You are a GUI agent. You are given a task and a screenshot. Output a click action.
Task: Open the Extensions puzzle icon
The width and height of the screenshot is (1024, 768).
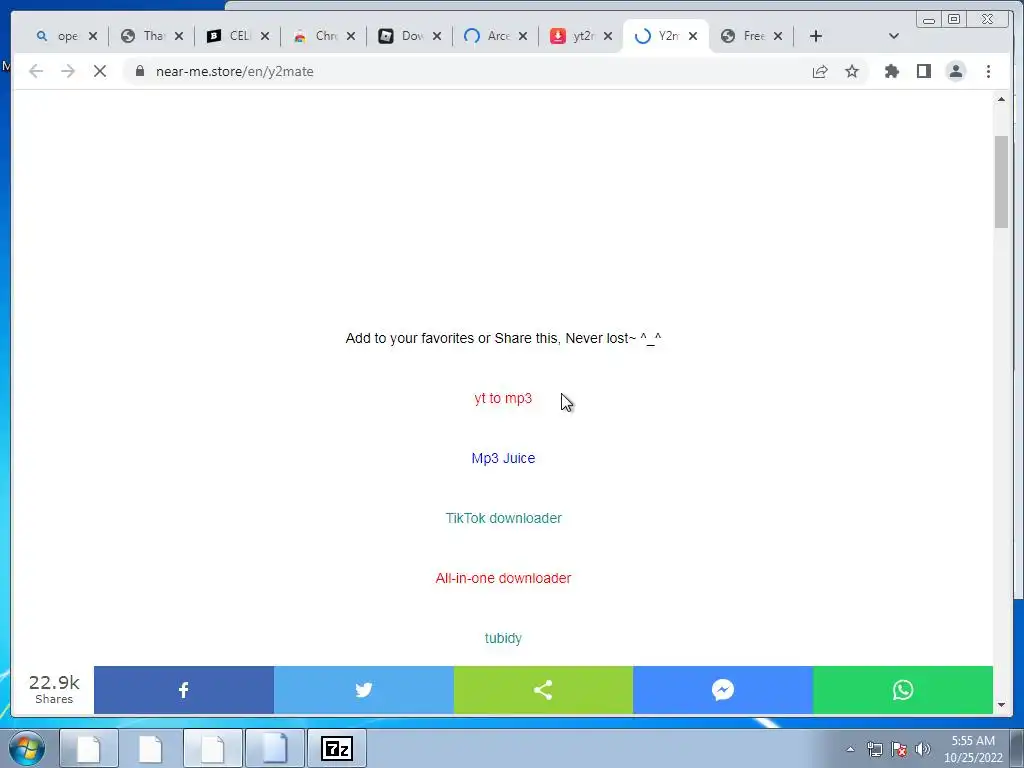pyautogui.click(x=891, y=71)
